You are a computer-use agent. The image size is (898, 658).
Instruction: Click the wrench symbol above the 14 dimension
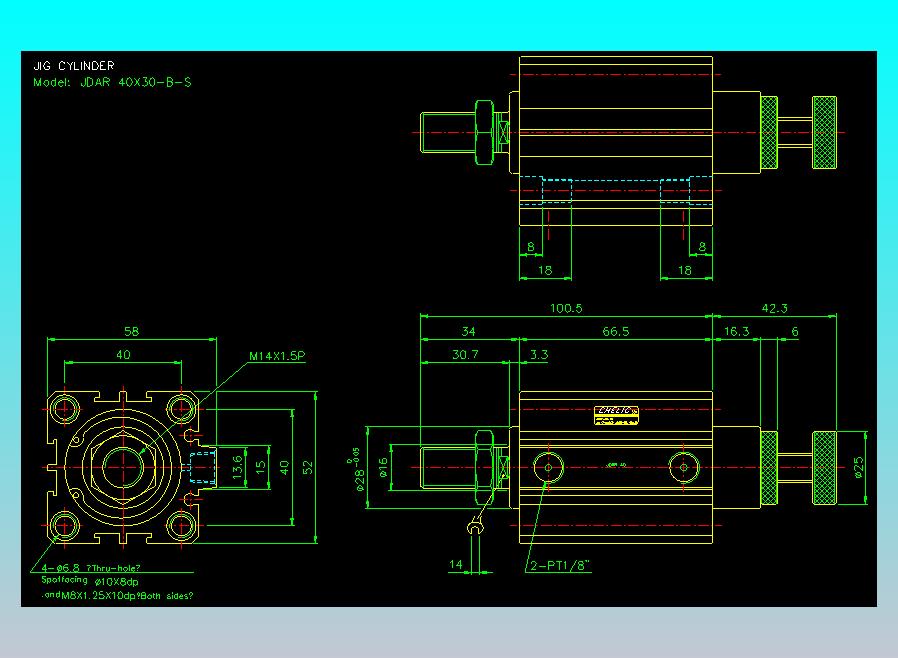[474, 525]
